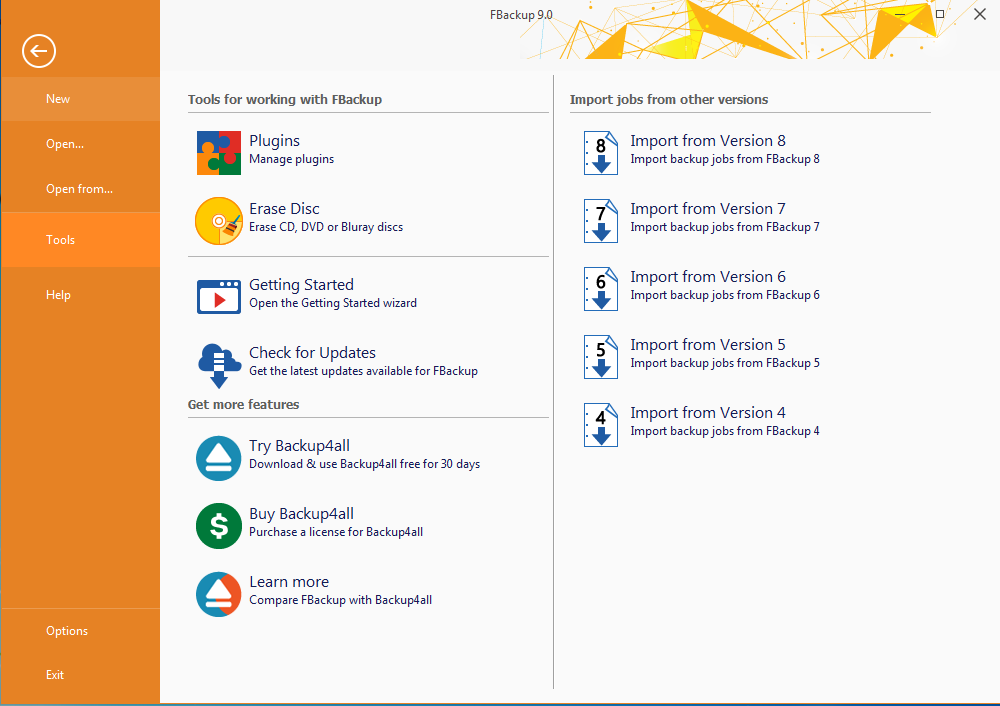1000x706 pixels.
Task: Open the Plugins title link
Action: (274, 141)
